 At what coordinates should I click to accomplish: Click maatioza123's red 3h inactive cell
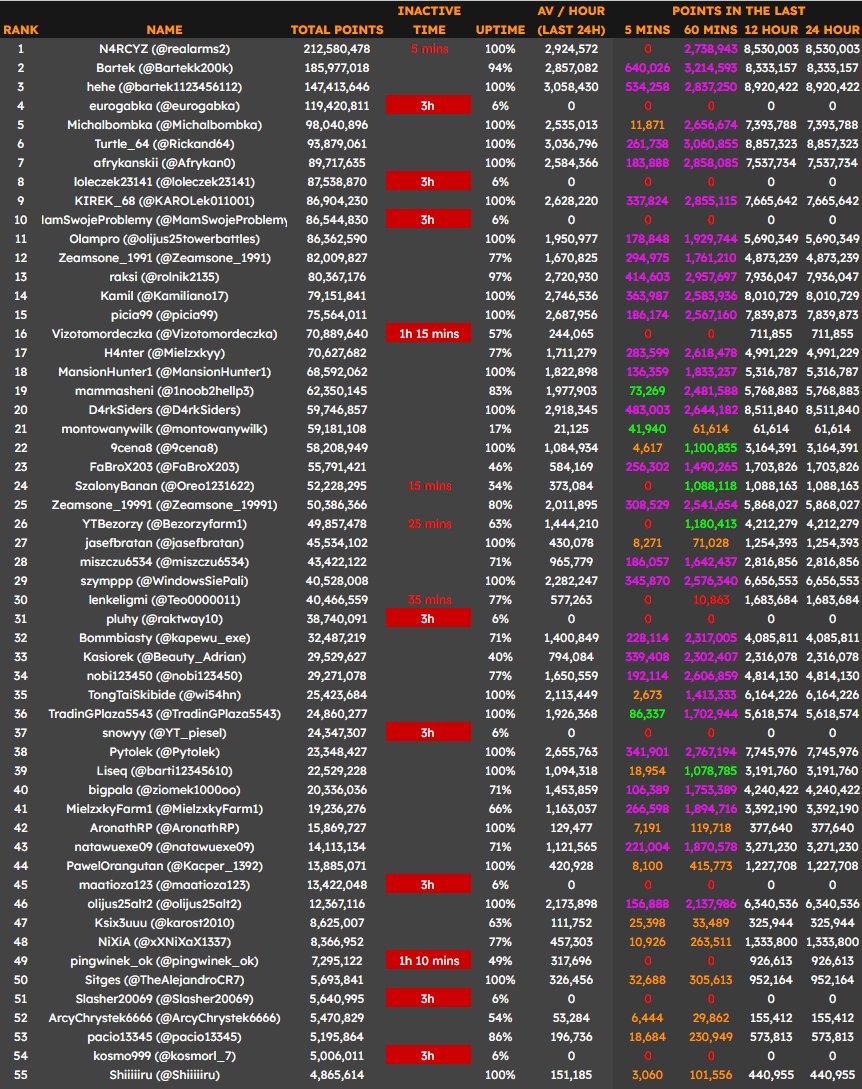click(428, 885)
